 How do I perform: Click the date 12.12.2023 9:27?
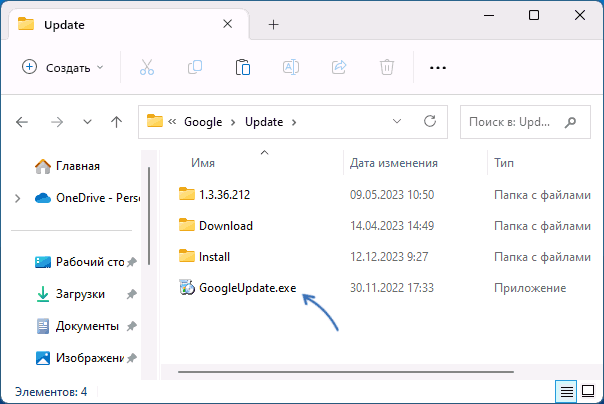tap(389, 257)
